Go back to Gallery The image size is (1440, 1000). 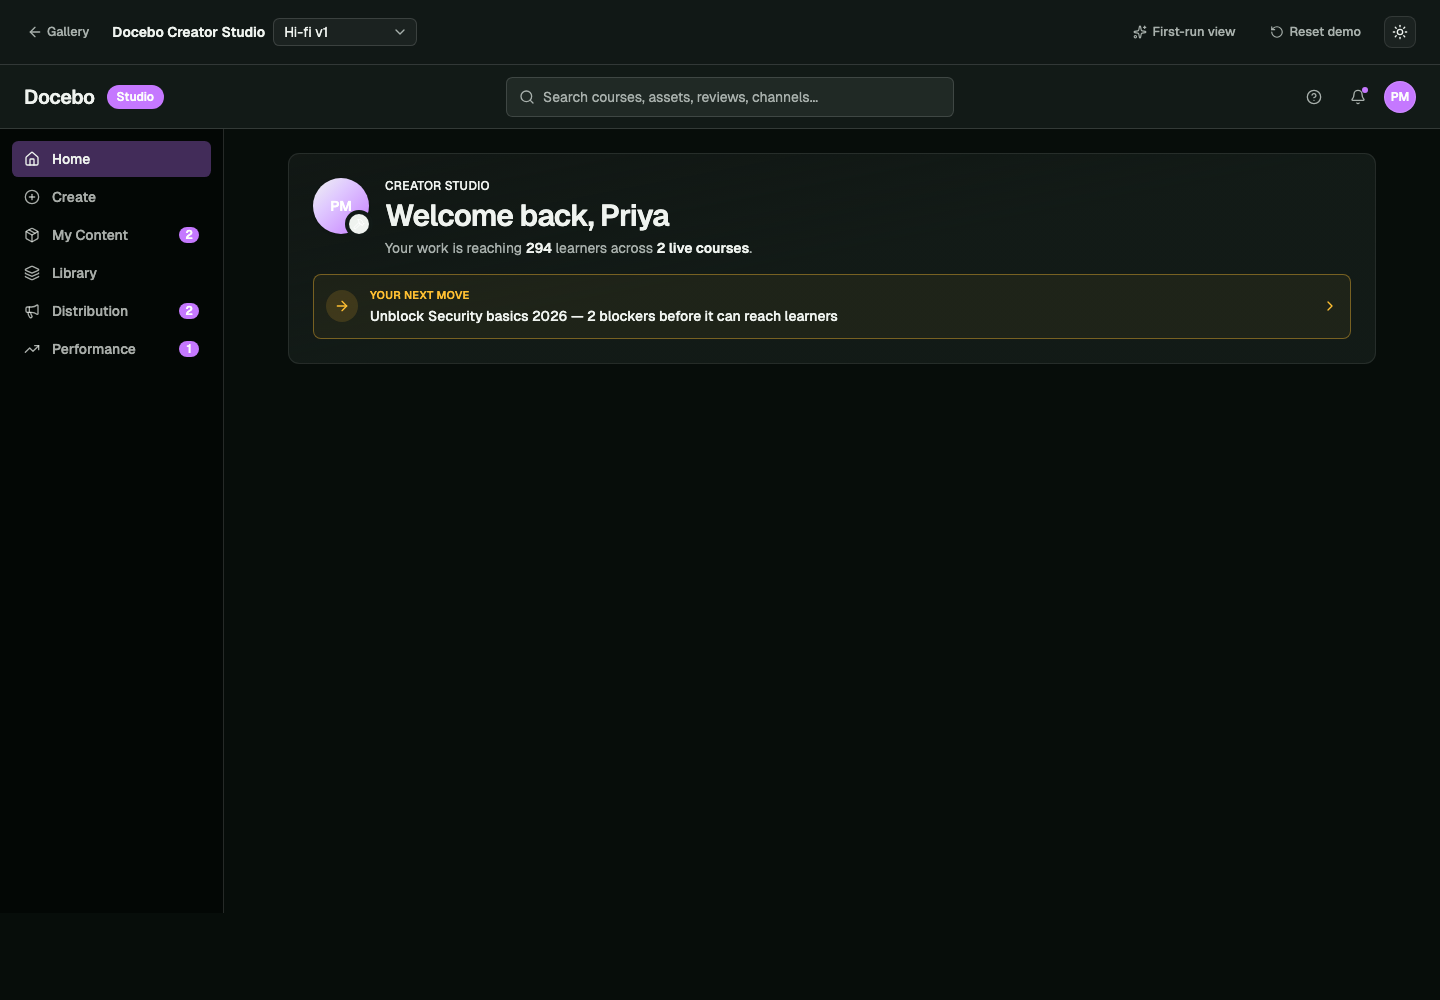coord(59,32)
